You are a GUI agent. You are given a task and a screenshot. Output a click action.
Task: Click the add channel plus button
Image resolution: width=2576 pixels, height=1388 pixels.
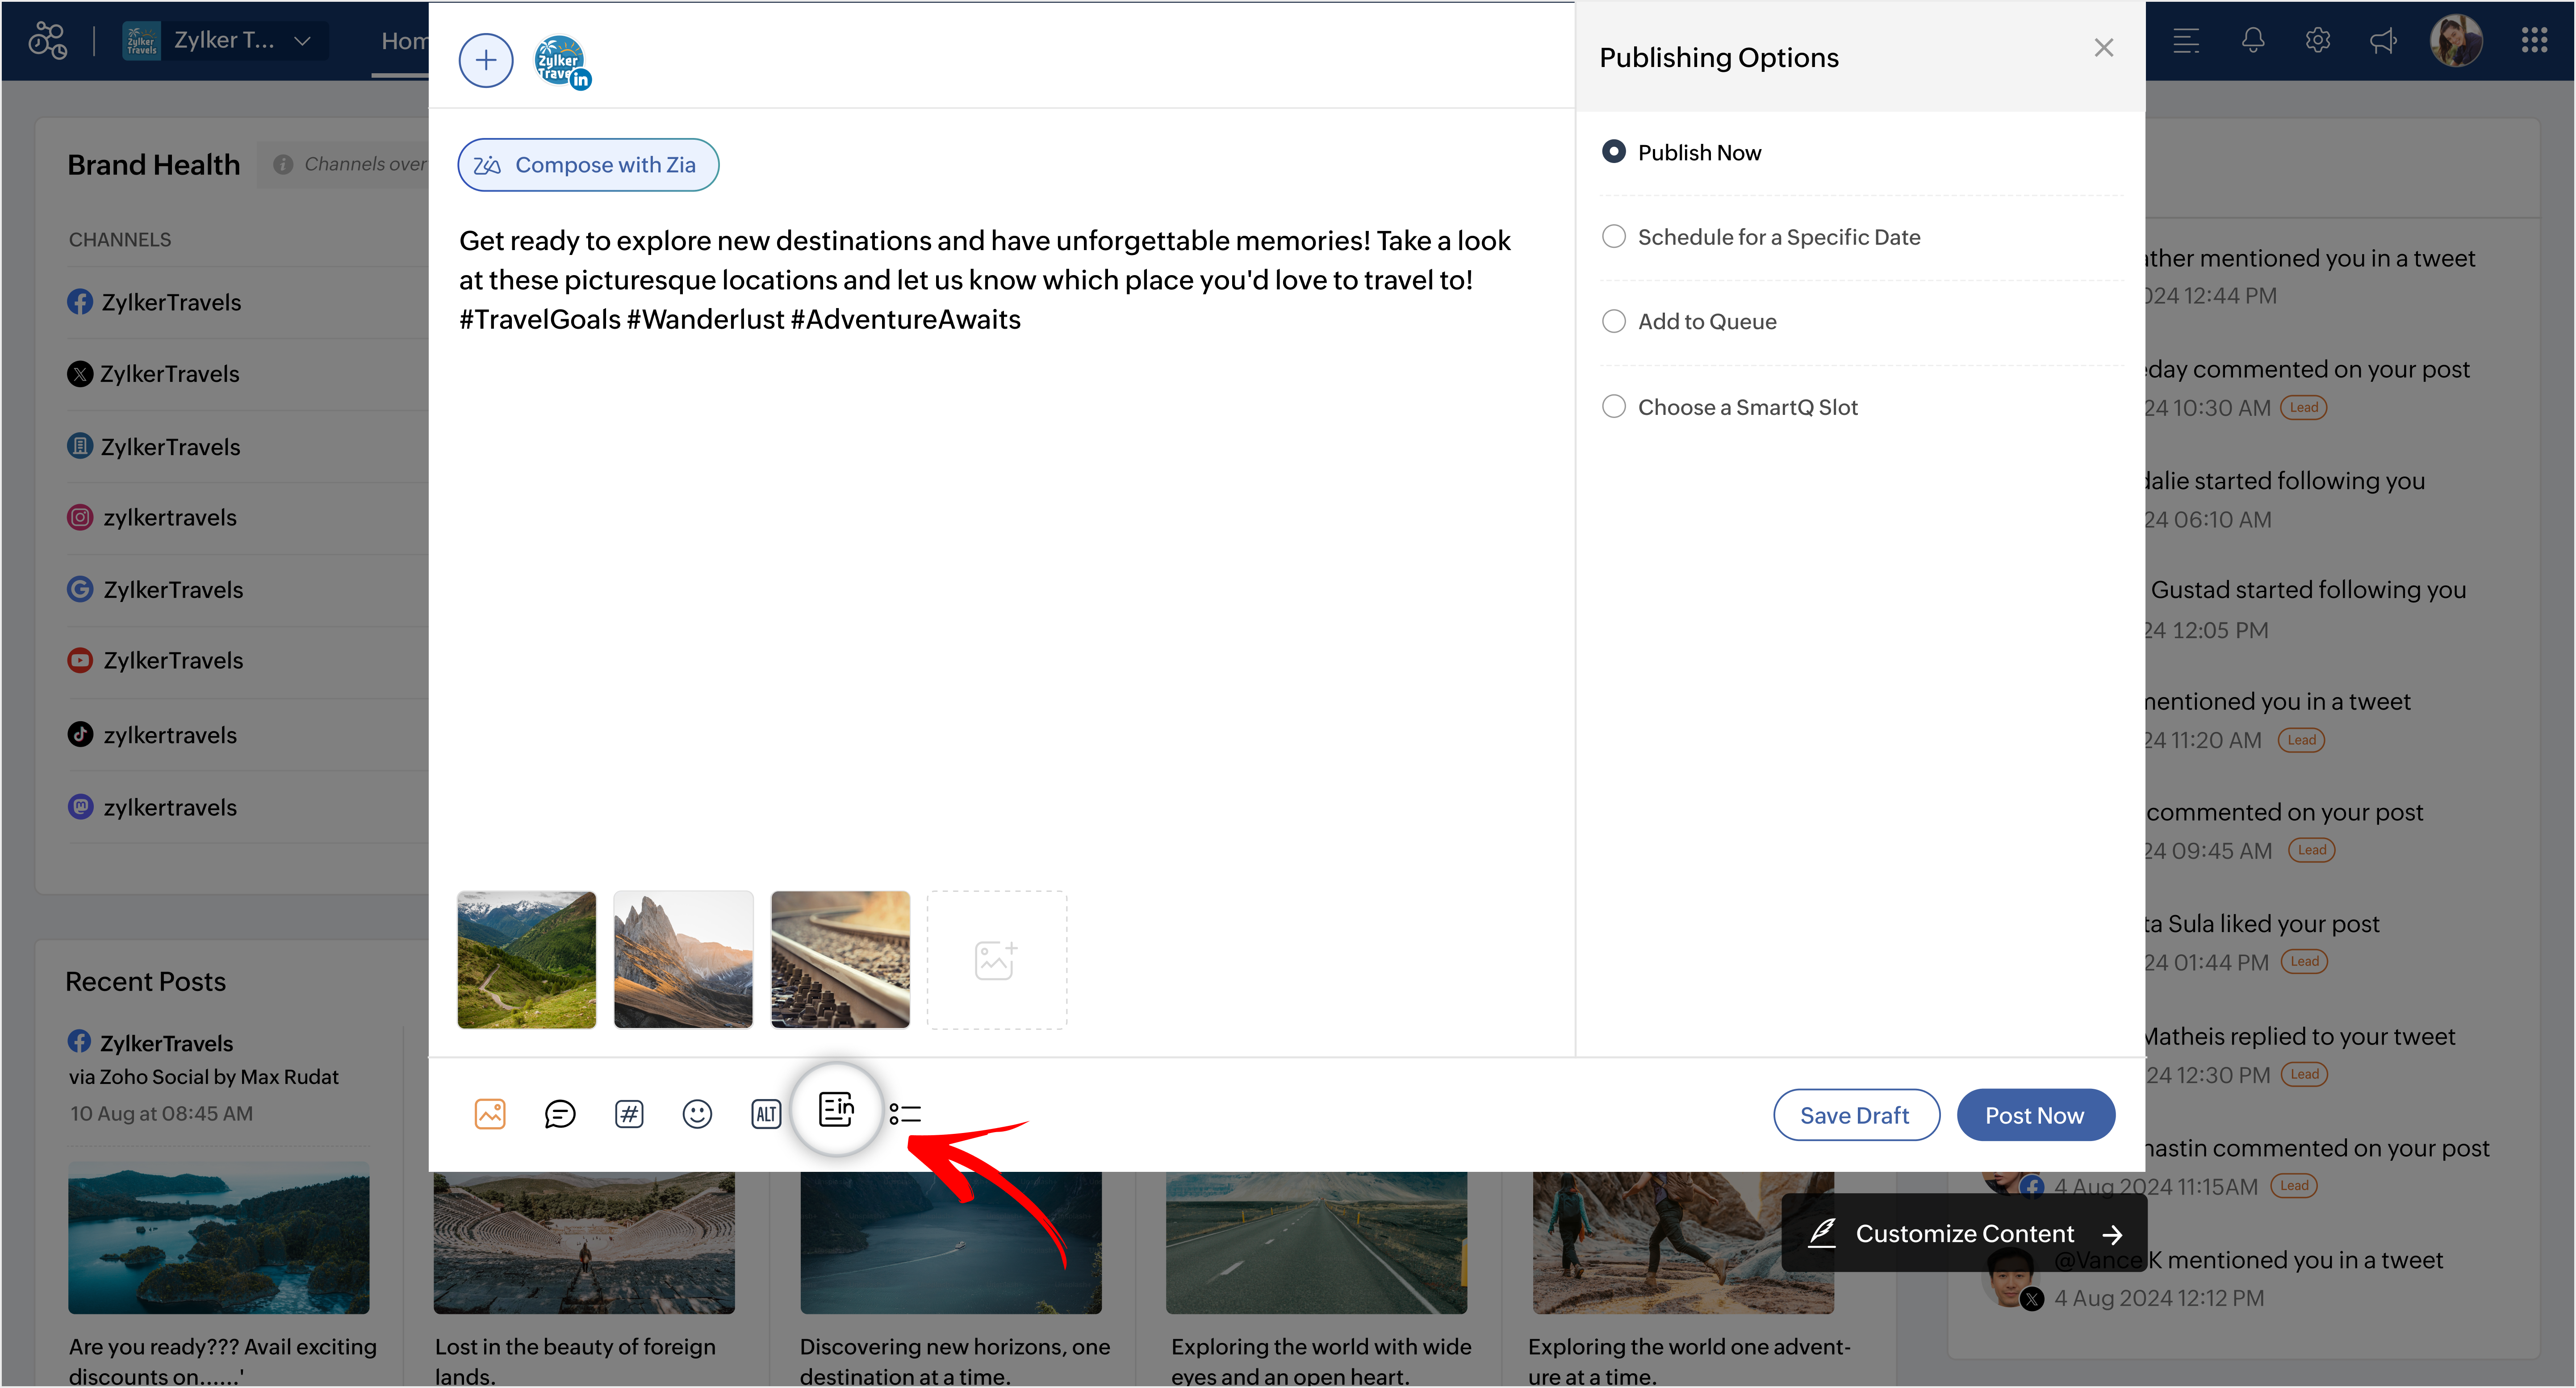tap(486, 61)
